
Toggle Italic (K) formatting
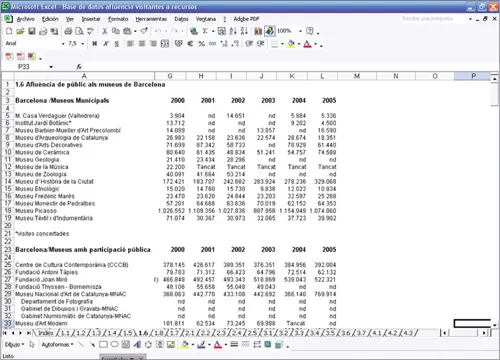coord(106,44)
